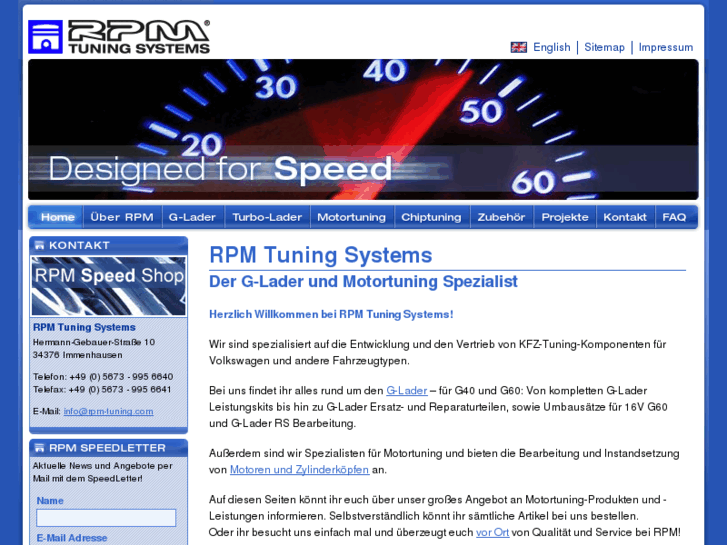Screen dimensions: 727x545
Task: Click the Designed for Speed hero banner
Action: (363, 129)
